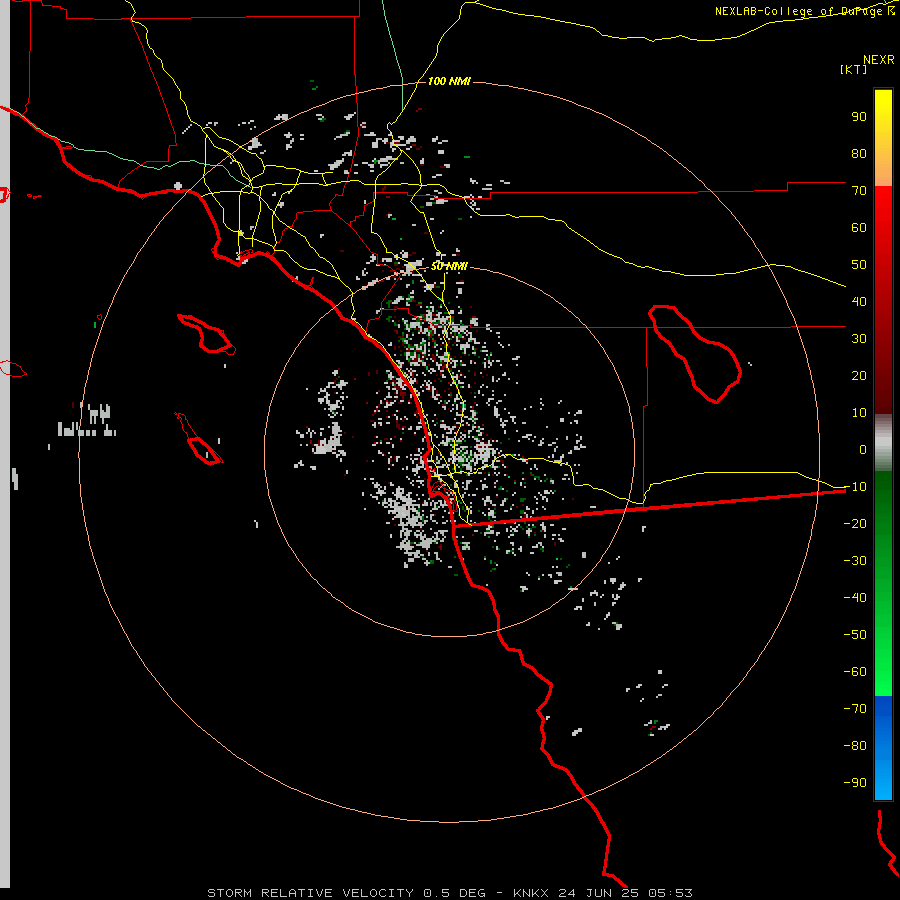Click the yellow-orange segment of the velocity color bar

pyautogui.click(x=883, y=138)
